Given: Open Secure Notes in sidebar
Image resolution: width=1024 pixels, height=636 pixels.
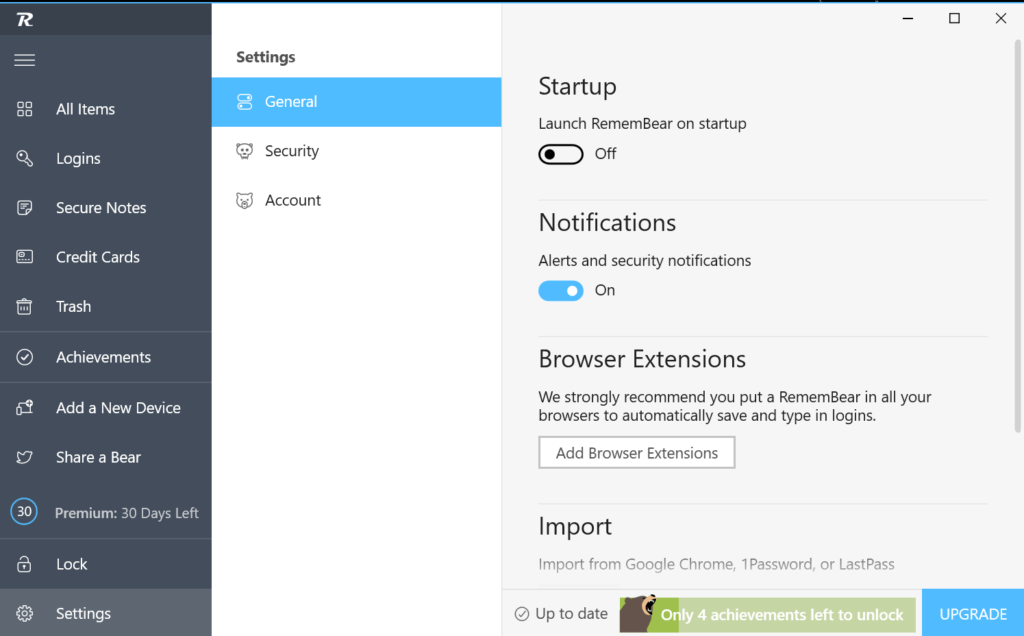Looking at the screenshot, I should [x=106, y=208].
